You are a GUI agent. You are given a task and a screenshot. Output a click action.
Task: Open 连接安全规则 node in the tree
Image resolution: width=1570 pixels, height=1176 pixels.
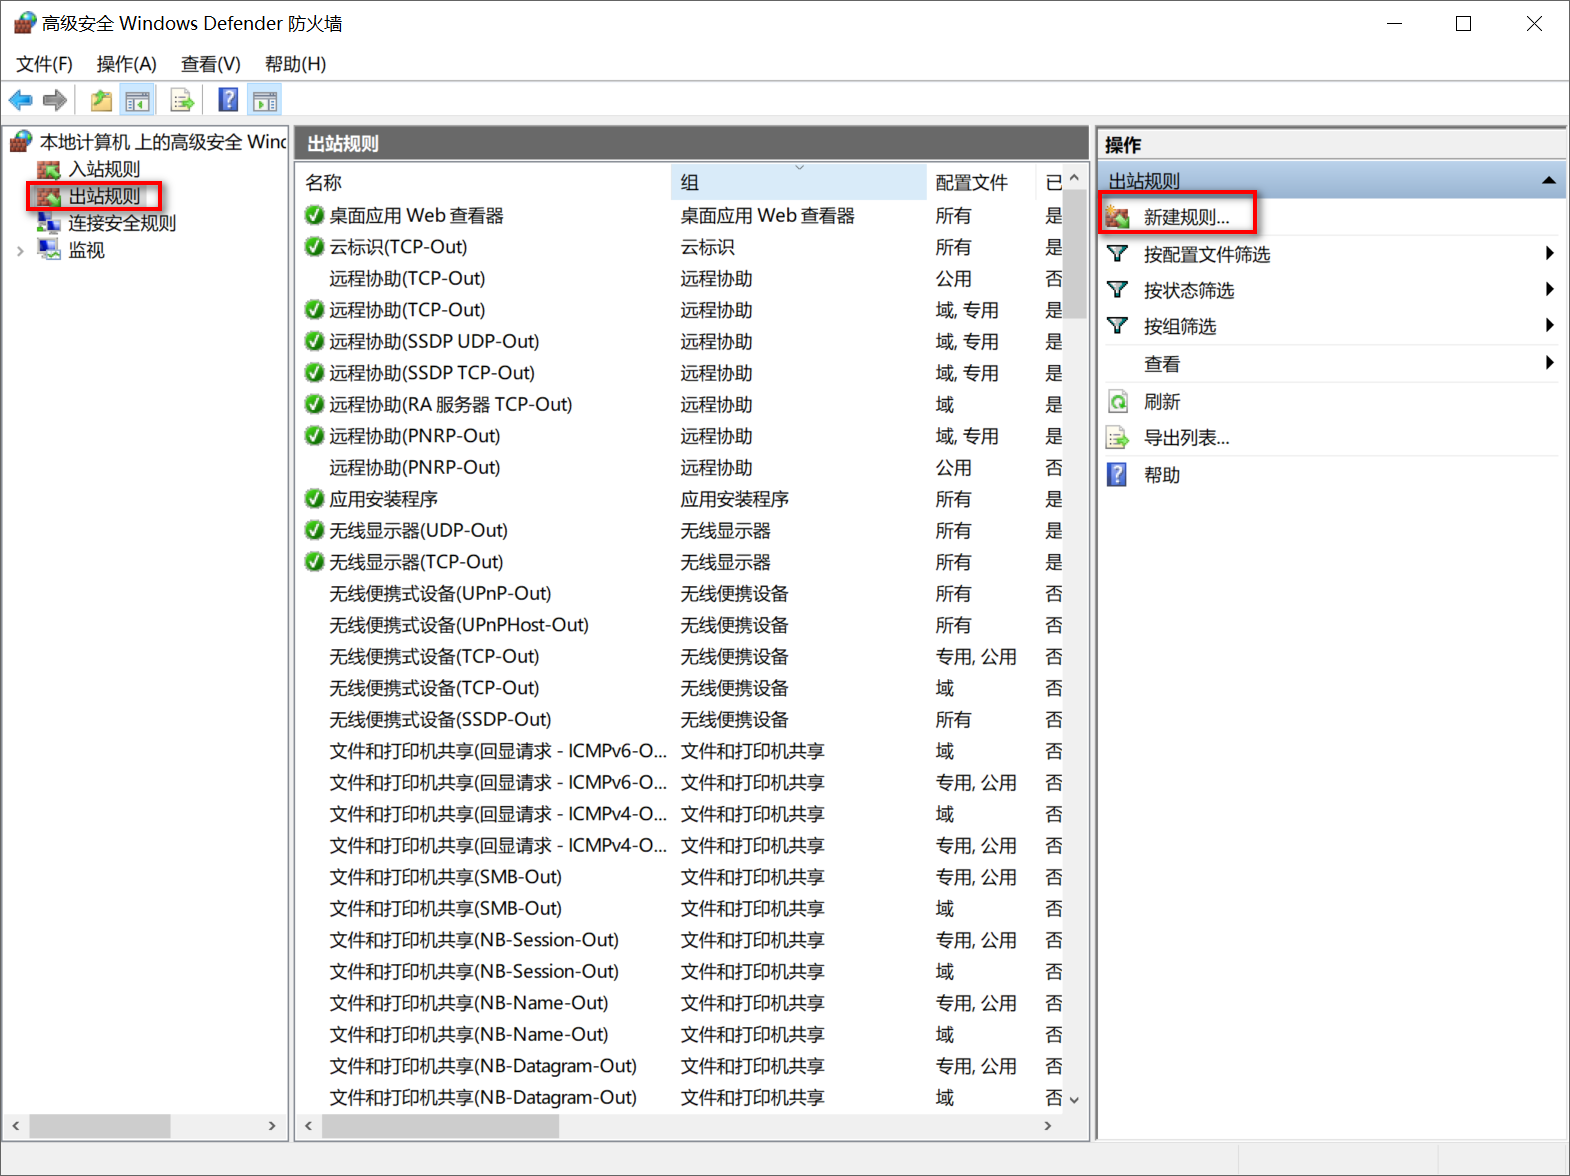click(121, 223)
